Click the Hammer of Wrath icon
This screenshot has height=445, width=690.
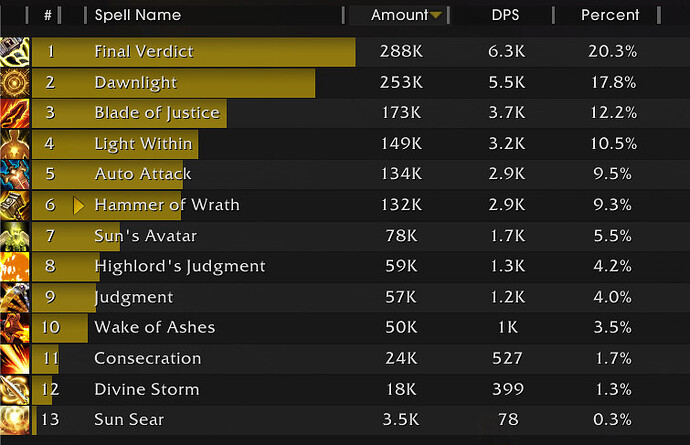tap(15, 206)
